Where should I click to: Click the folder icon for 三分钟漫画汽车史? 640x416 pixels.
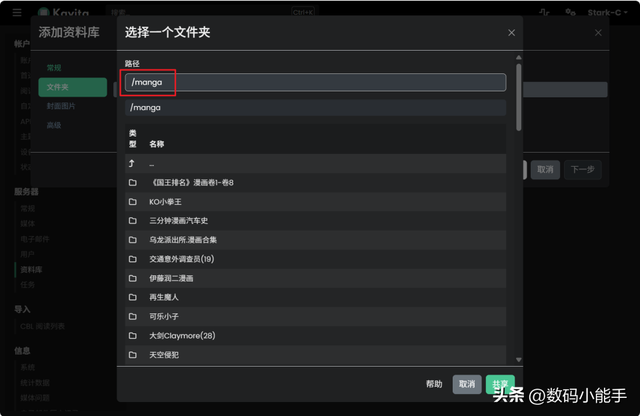[133, 220]
